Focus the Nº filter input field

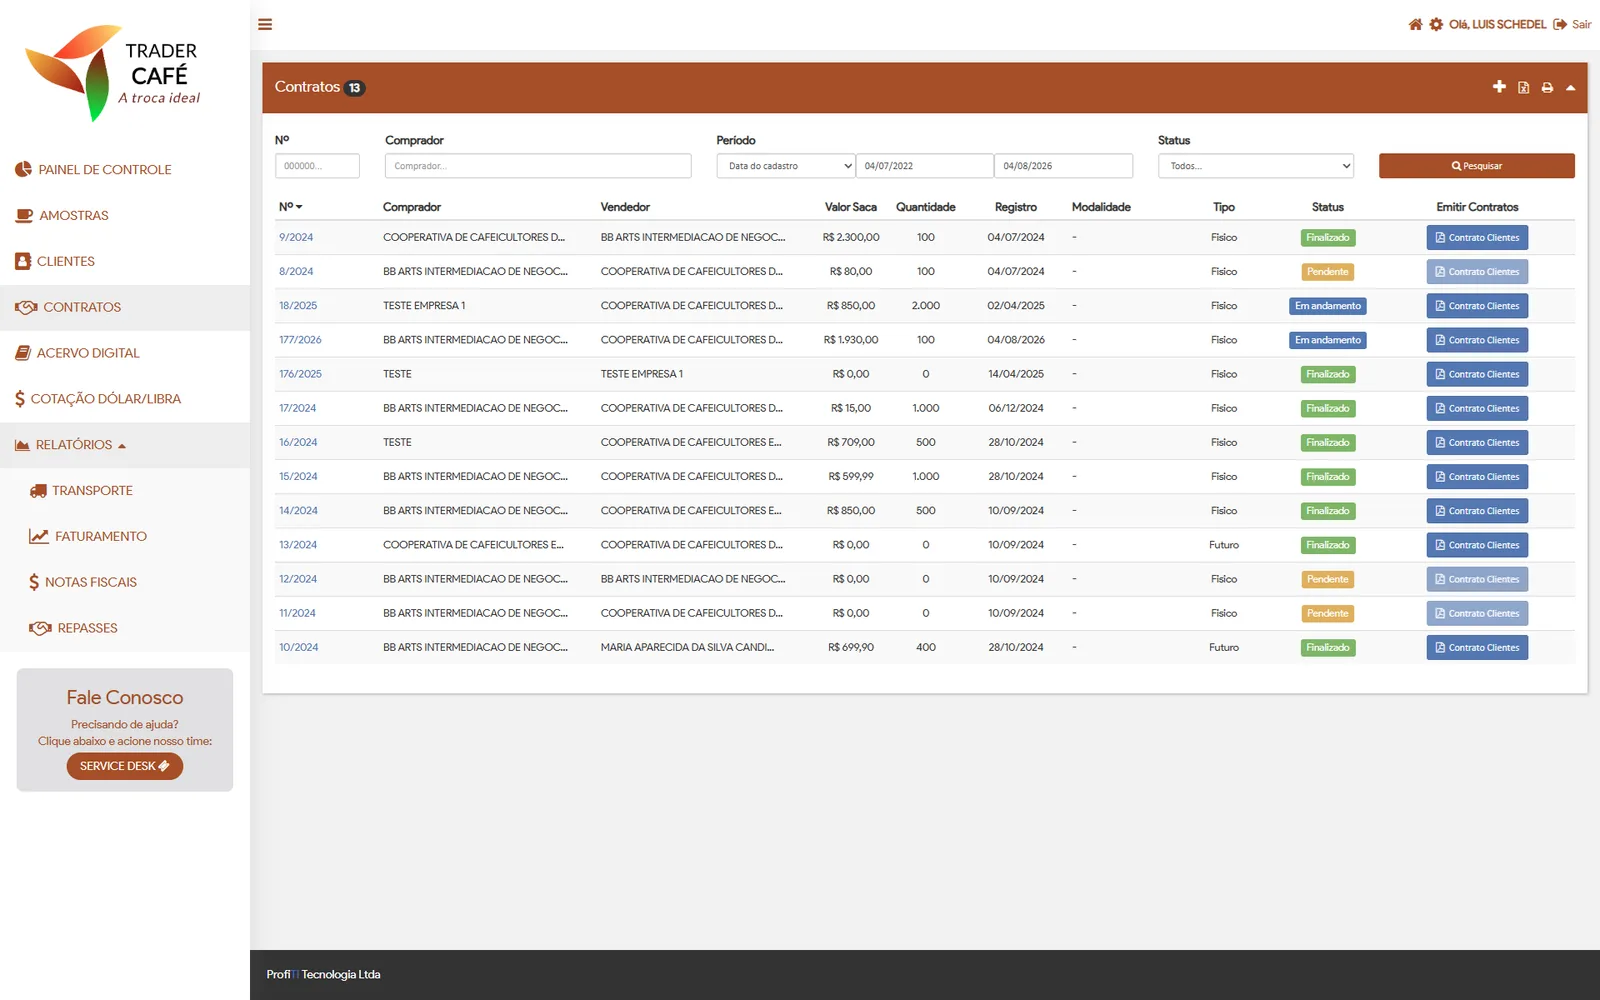(x=317, y=166)
